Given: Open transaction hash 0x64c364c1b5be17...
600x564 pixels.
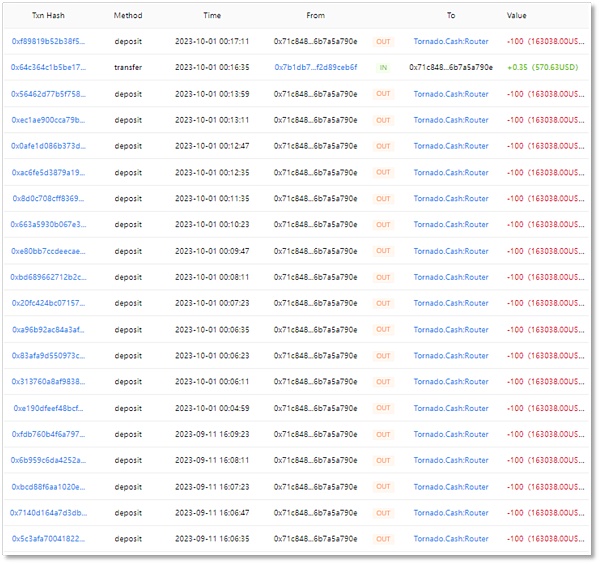Looking at the screenshot, I should (x=48, y=67).
